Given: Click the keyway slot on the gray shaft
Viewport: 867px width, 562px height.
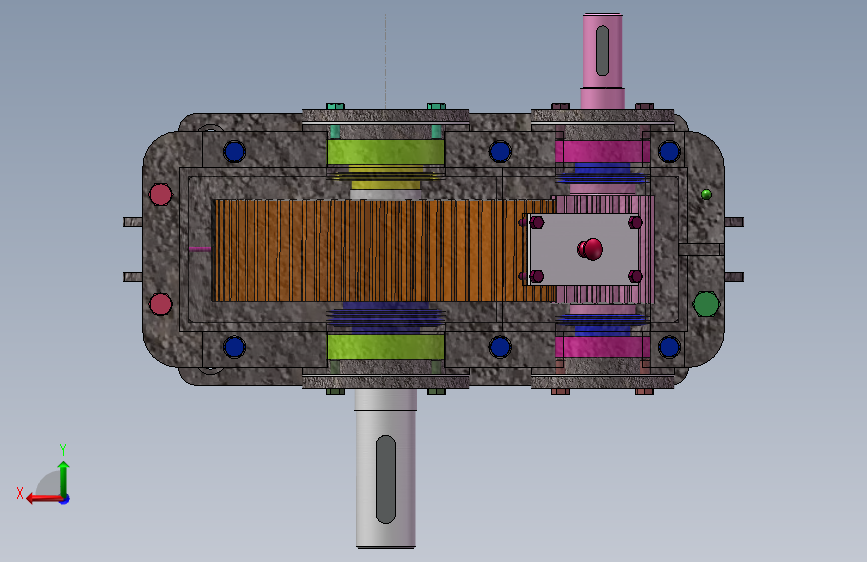Looking at the screenshot, I should click(385, 479).
